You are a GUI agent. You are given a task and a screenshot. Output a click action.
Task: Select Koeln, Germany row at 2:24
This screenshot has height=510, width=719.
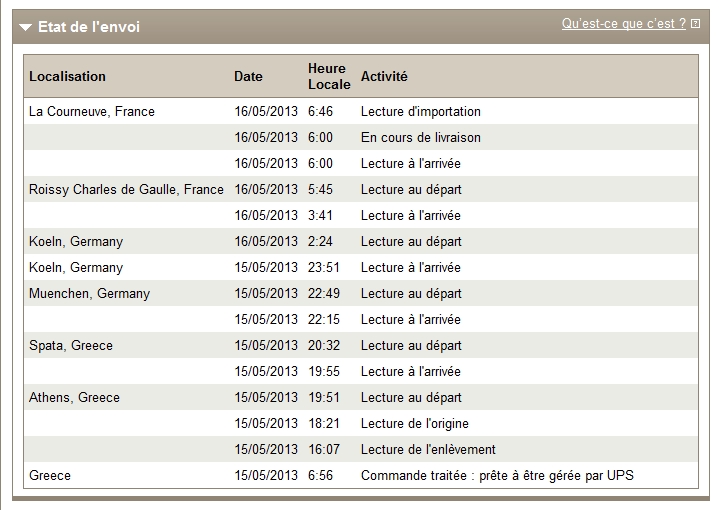tap(361, 241)
